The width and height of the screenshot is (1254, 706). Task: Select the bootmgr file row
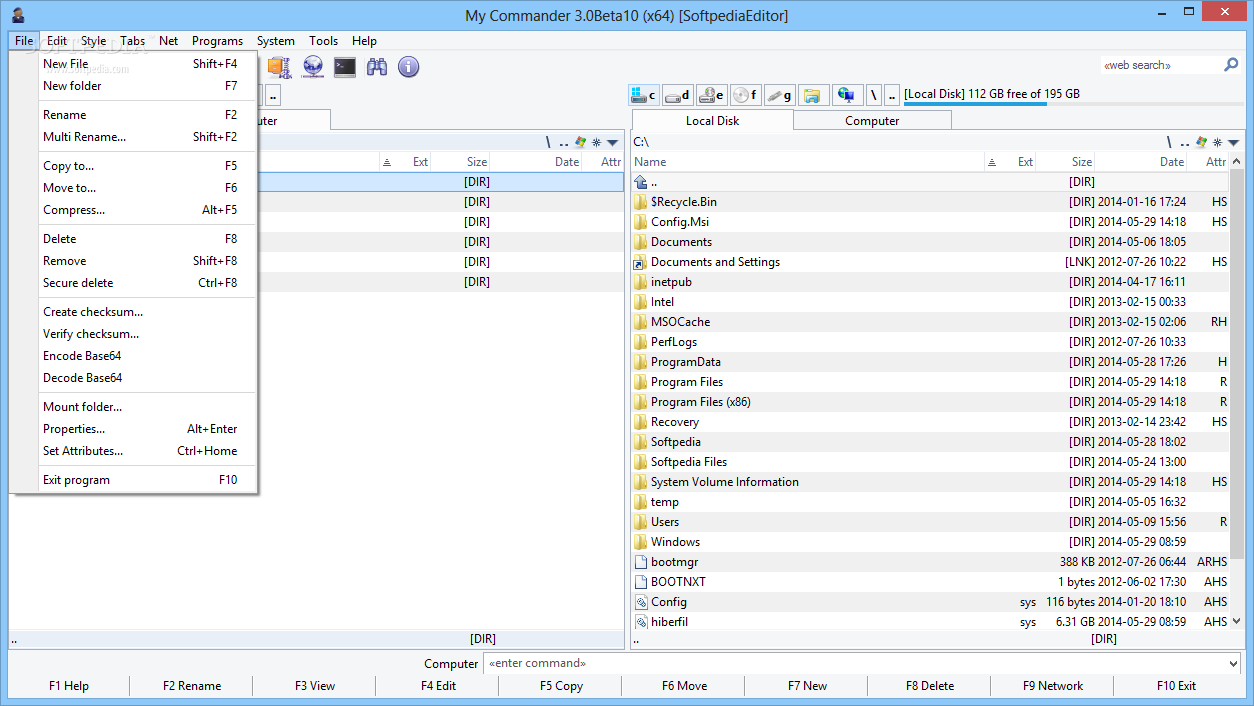click(931, 562)
